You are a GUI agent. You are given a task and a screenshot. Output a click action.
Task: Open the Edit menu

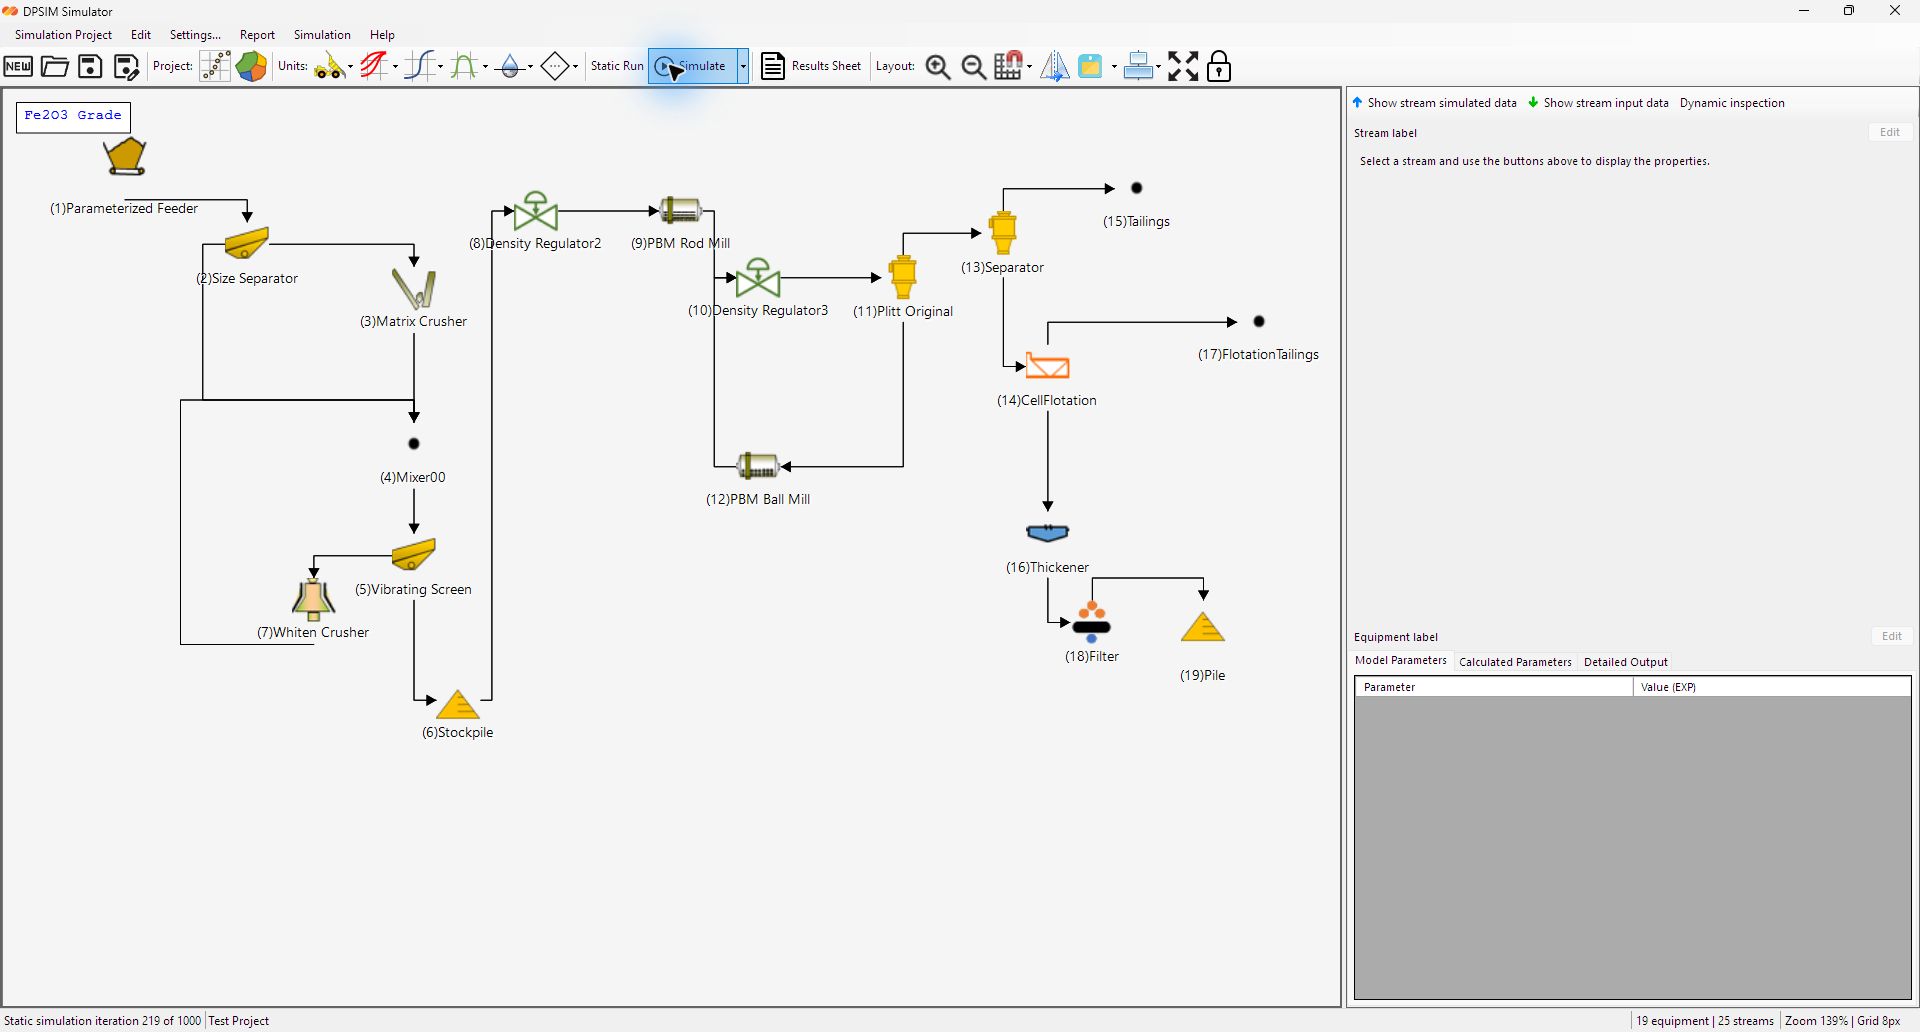tap(141, 35)
